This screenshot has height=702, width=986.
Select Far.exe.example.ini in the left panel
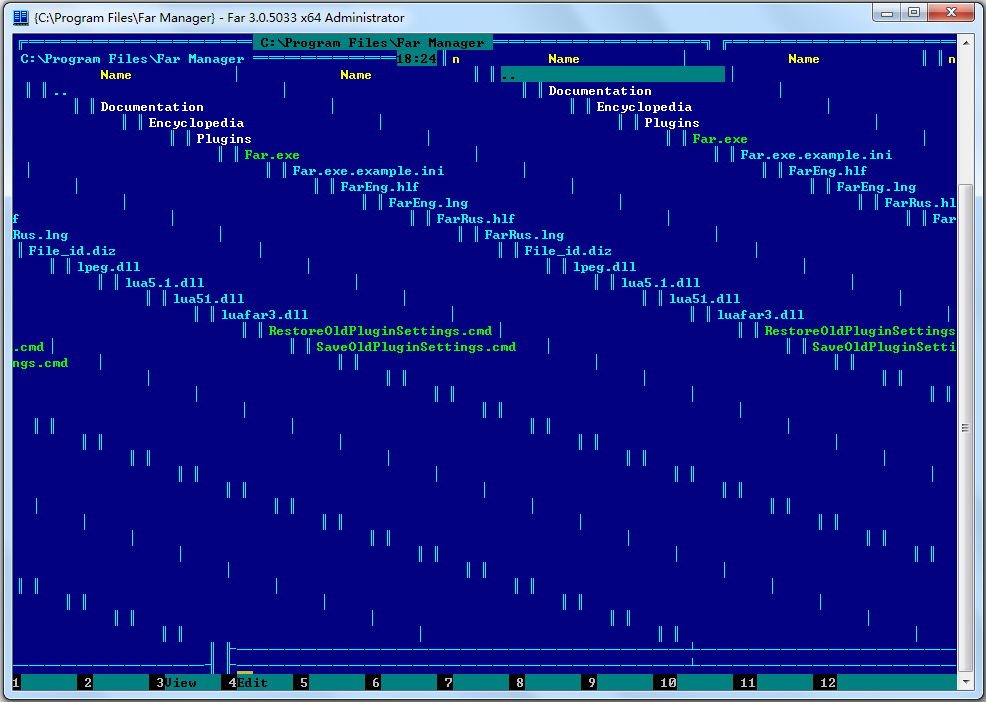368,171
